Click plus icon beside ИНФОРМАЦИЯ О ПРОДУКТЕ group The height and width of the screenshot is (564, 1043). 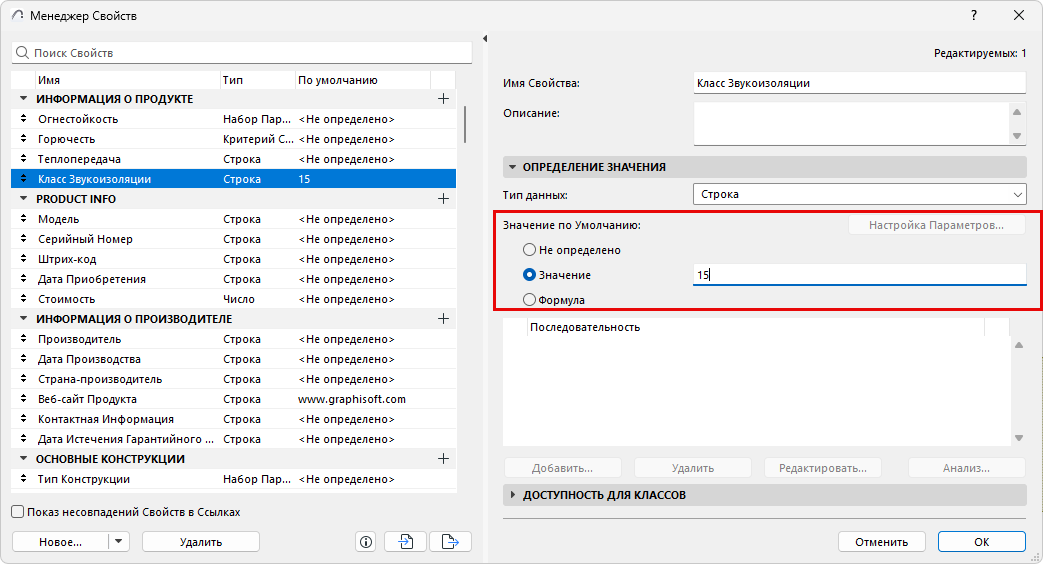coord(444,99)
